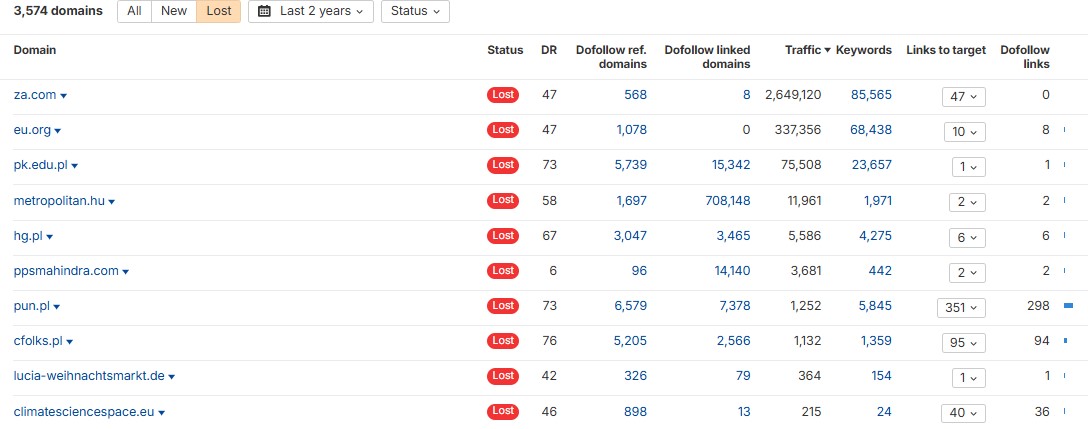Expand the caret next to climatesciencespace.eu

(x=162, y=414)
